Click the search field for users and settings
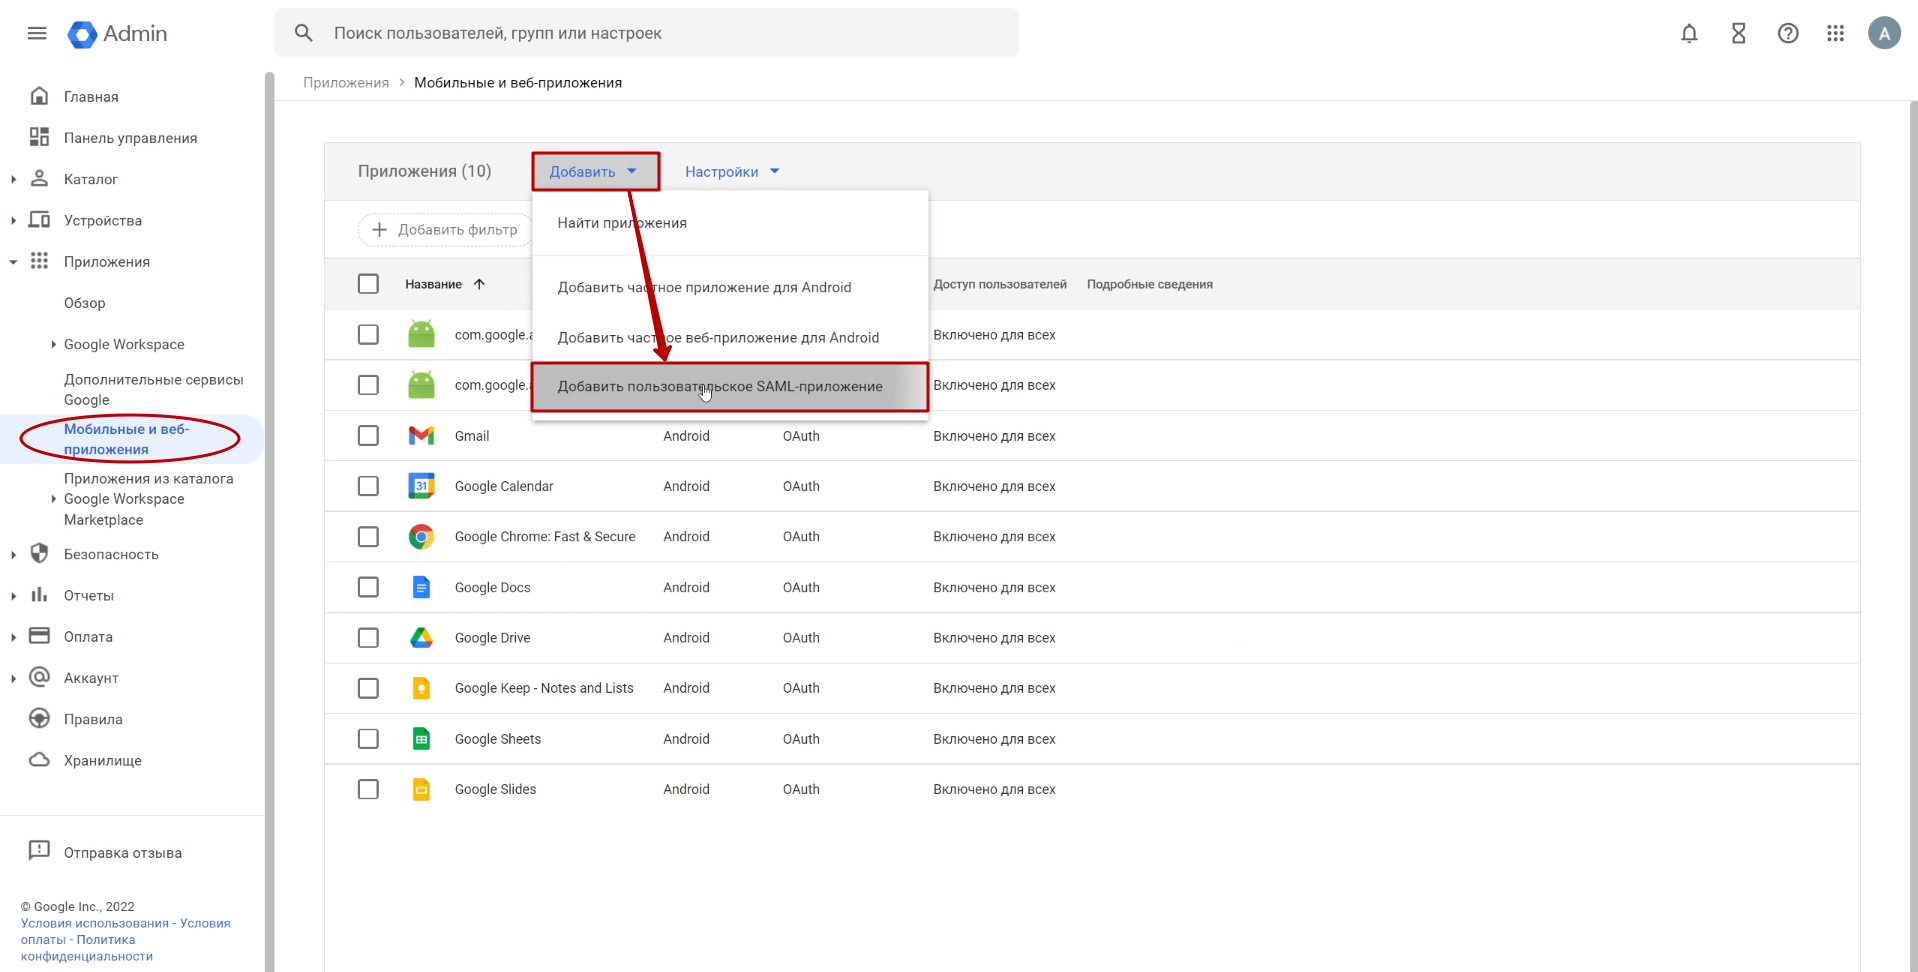This screenshot has height=972, width=1918. 660,34
